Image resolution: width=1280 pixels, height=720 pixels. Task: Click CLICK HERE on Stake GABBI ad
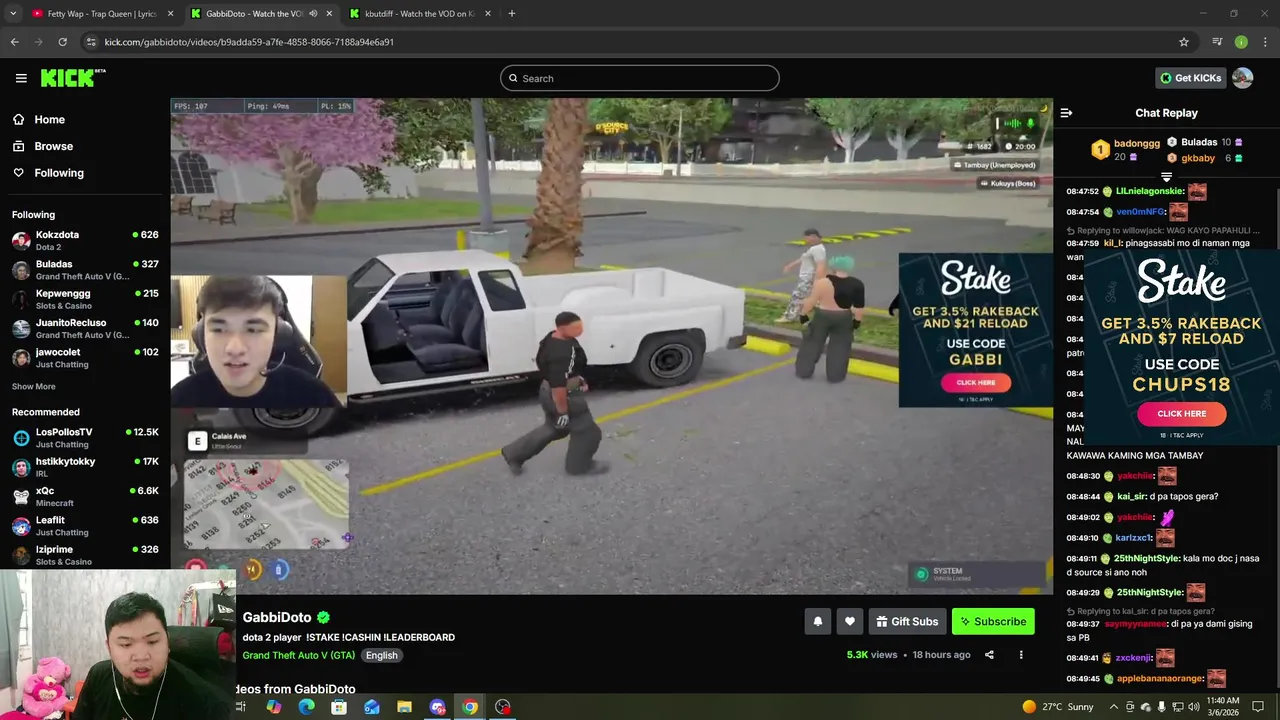tap(976, 382)
